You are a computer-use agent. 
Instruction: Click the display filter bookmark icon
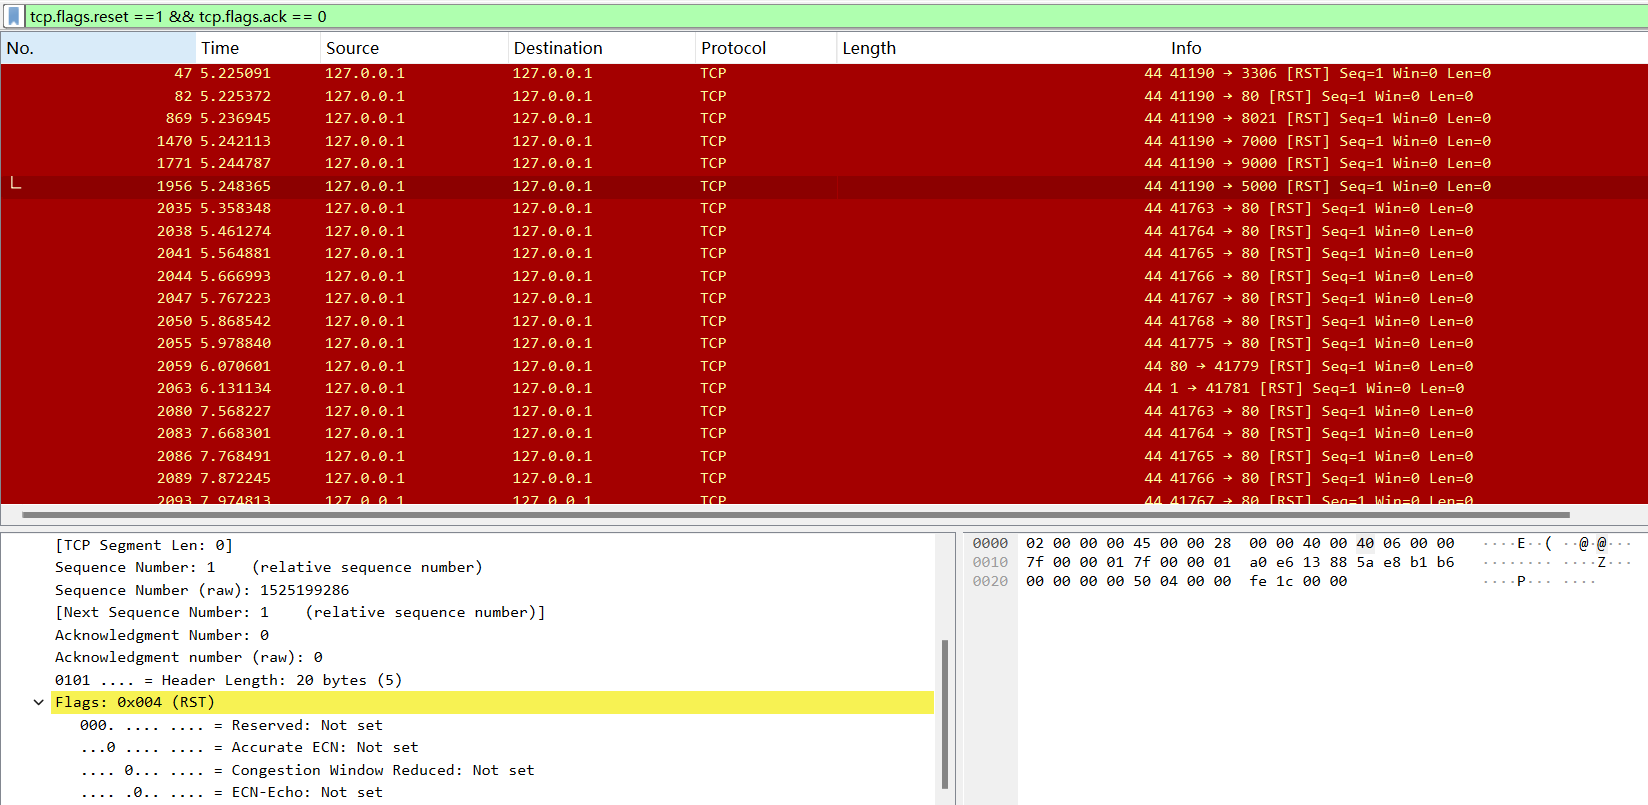point(14,16)
